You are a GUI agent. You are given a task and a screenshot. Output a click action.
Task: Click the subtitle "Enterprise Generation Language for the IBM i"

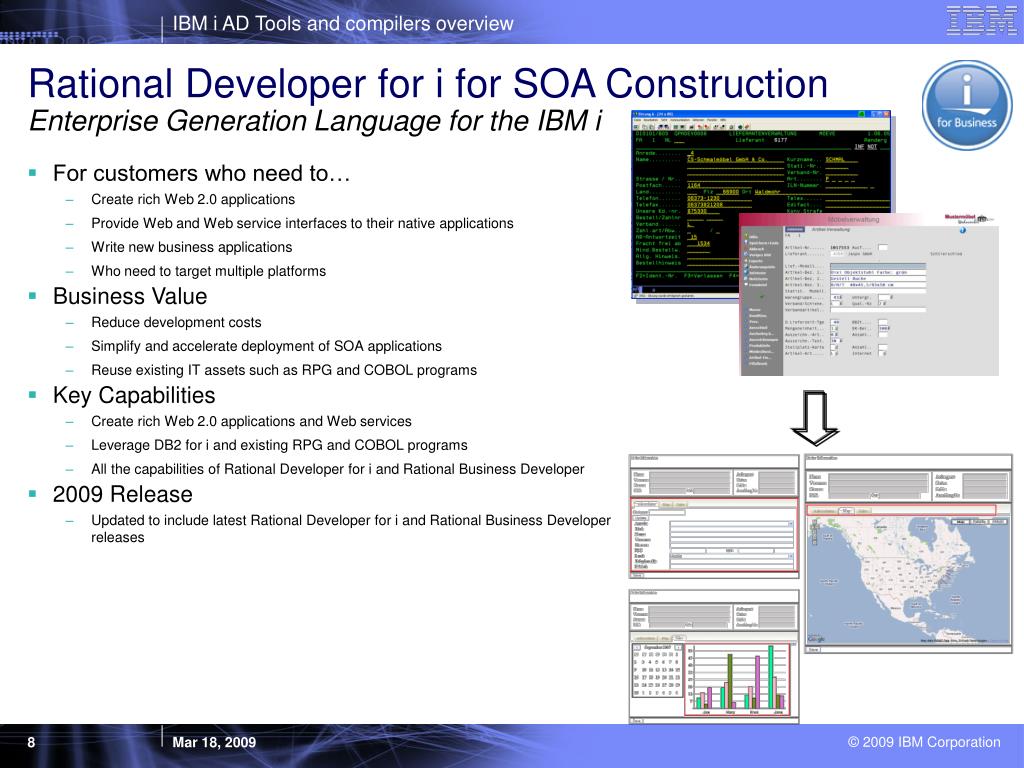[x=315, y=121]
